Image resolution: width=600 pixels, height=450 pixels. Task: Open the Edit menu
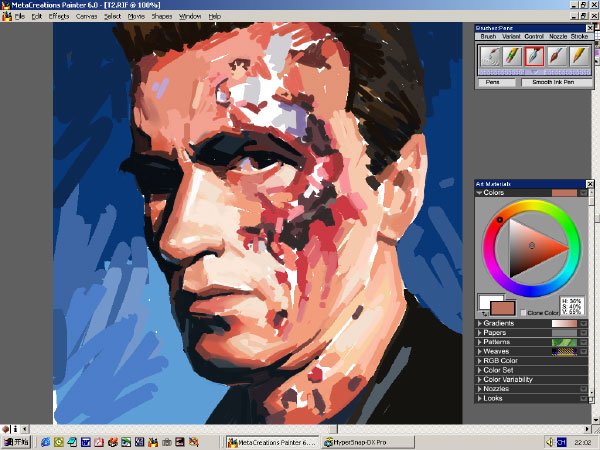(37, 16)
